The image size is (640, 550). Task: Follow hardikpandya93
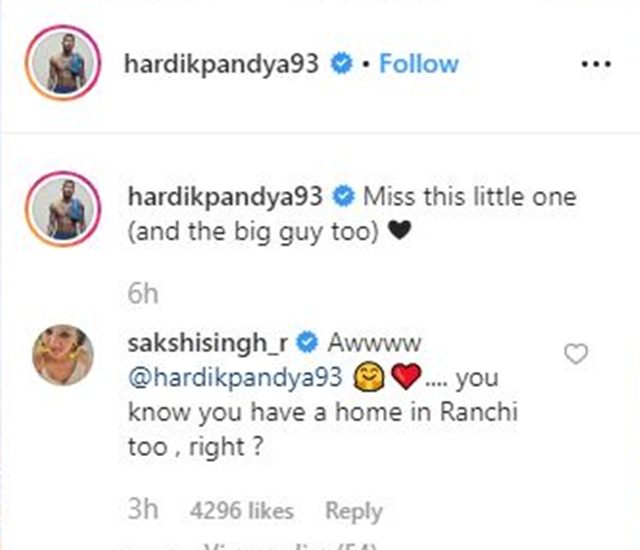pyautogui.click(x=419, y=64)
